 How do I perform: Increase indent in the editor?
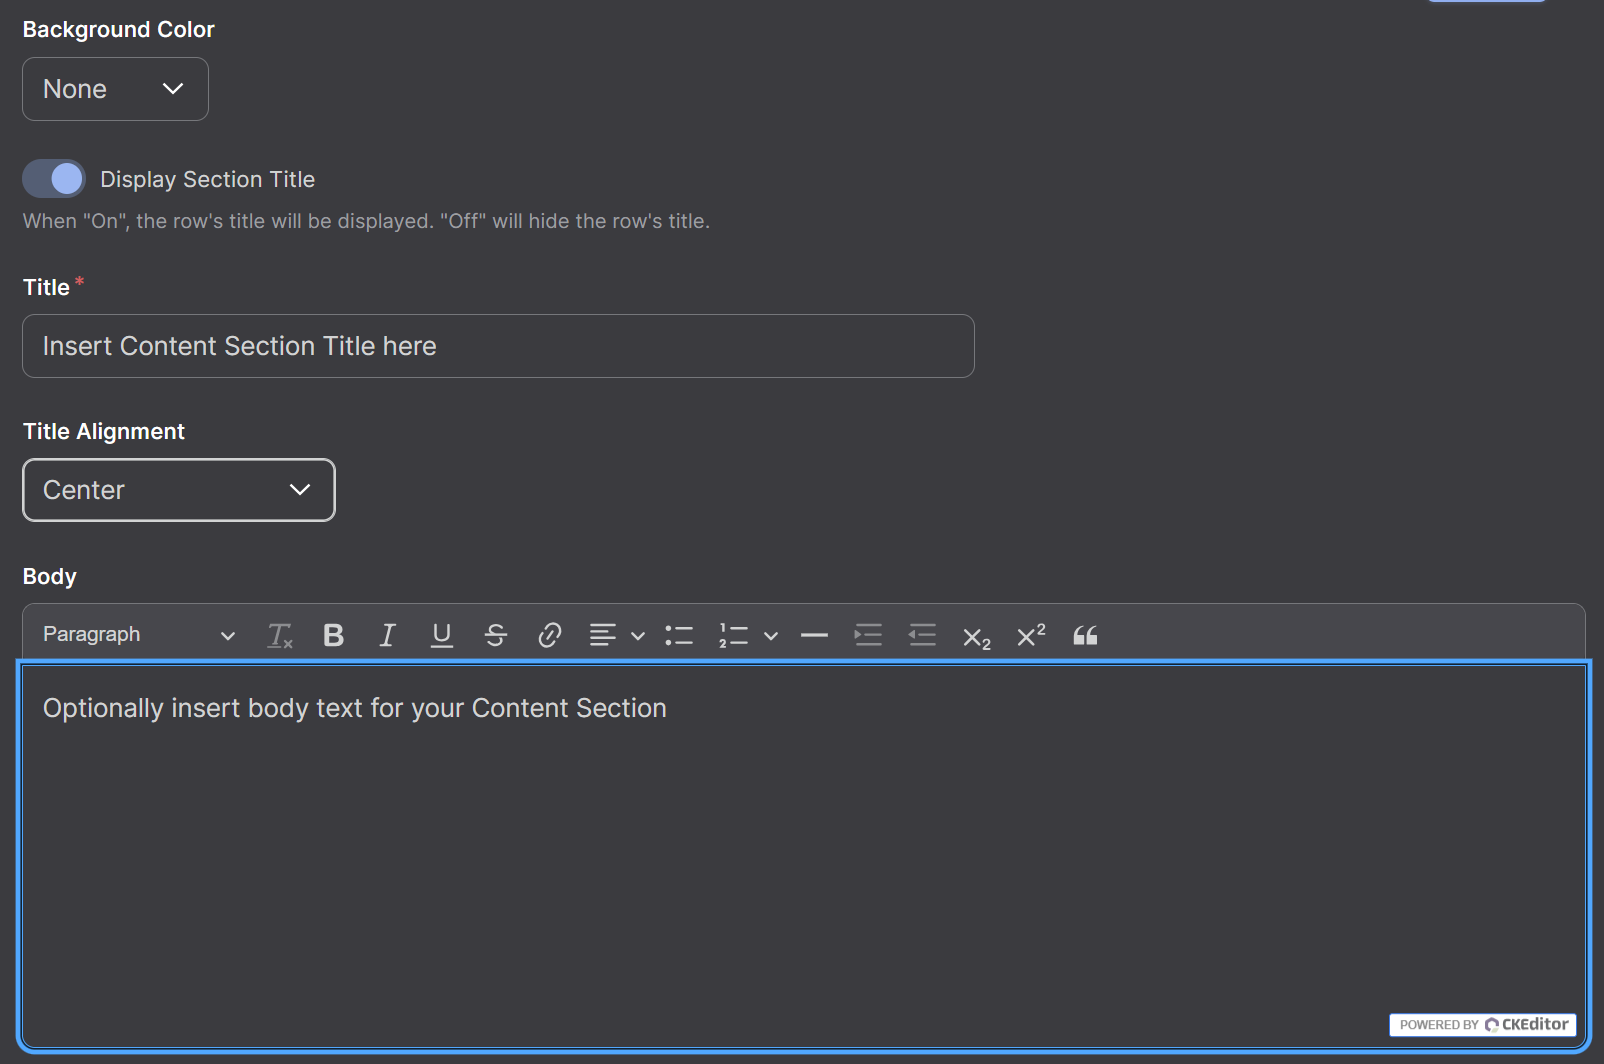tap(868, 635)
